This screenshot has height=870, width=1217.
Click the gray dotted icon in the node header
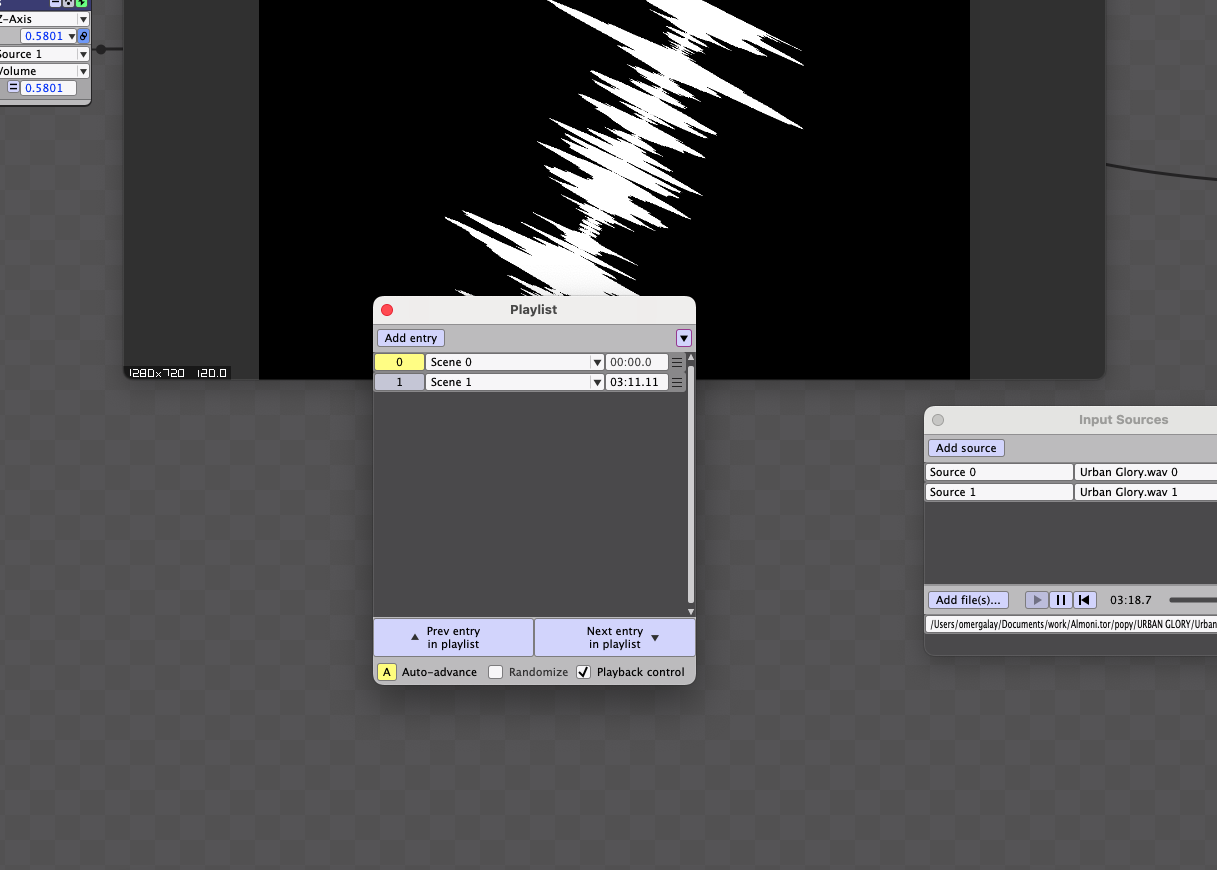(68, 3)
